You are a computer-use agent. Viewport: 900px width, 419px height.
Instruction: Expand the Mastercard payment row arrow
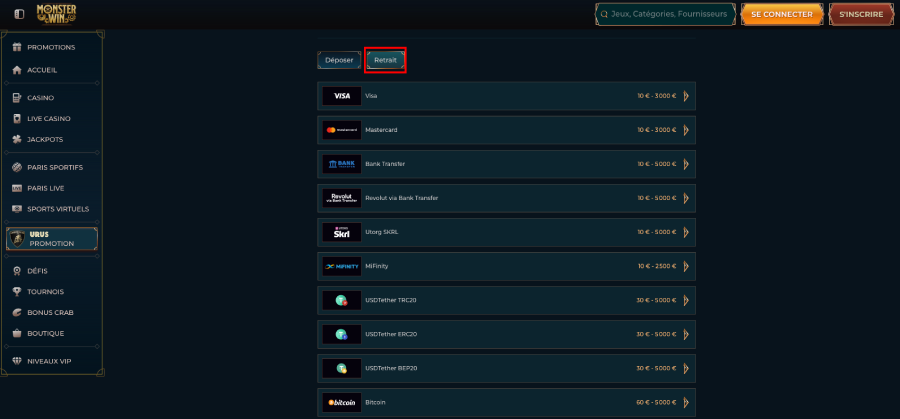click(687, 130)
